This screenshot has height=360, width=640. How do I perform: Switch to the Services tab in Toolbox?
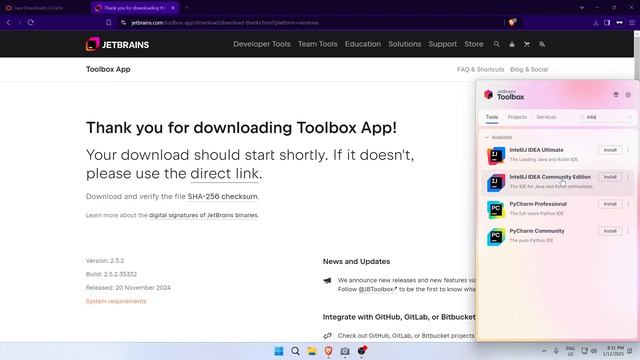(x=546, y=117)
